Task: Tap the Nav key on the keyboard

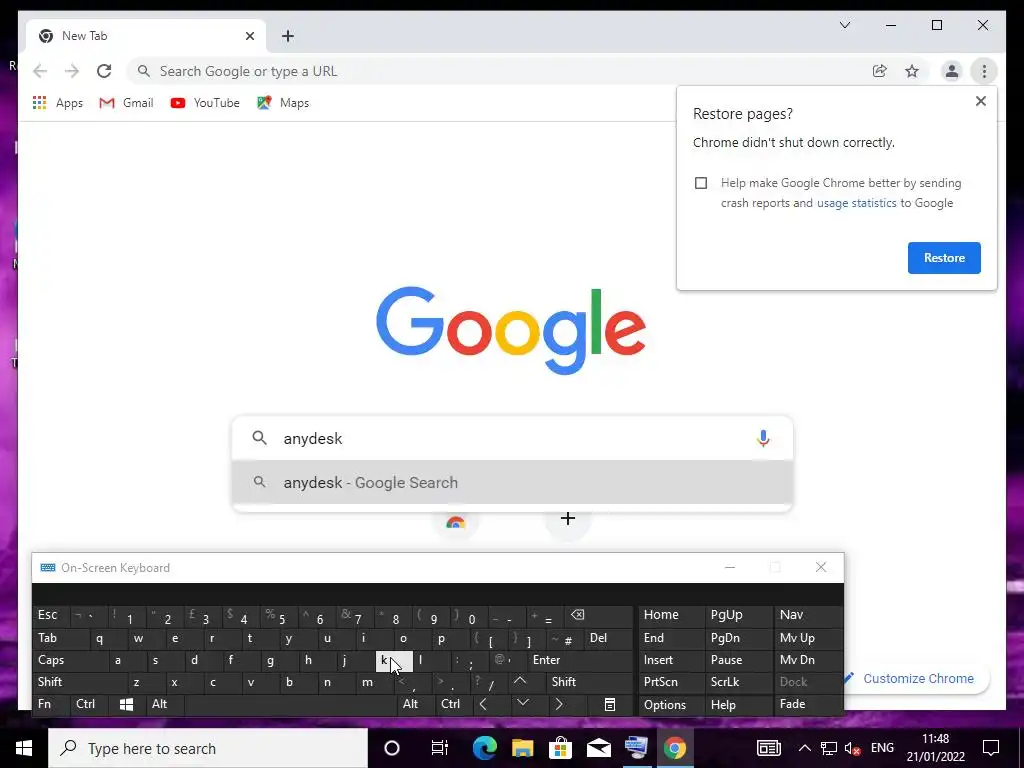Action: pos(808,615)
